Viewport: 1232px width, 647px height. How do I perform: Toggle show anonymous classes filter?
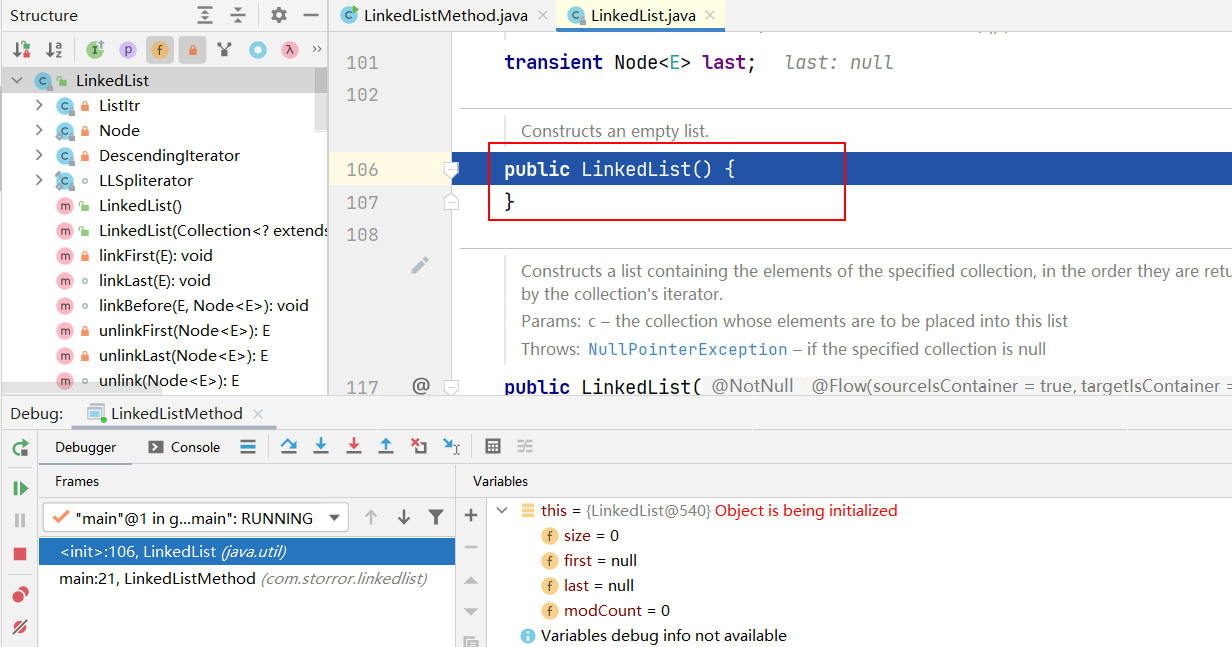pyautogui.click(x=258, y=49)
